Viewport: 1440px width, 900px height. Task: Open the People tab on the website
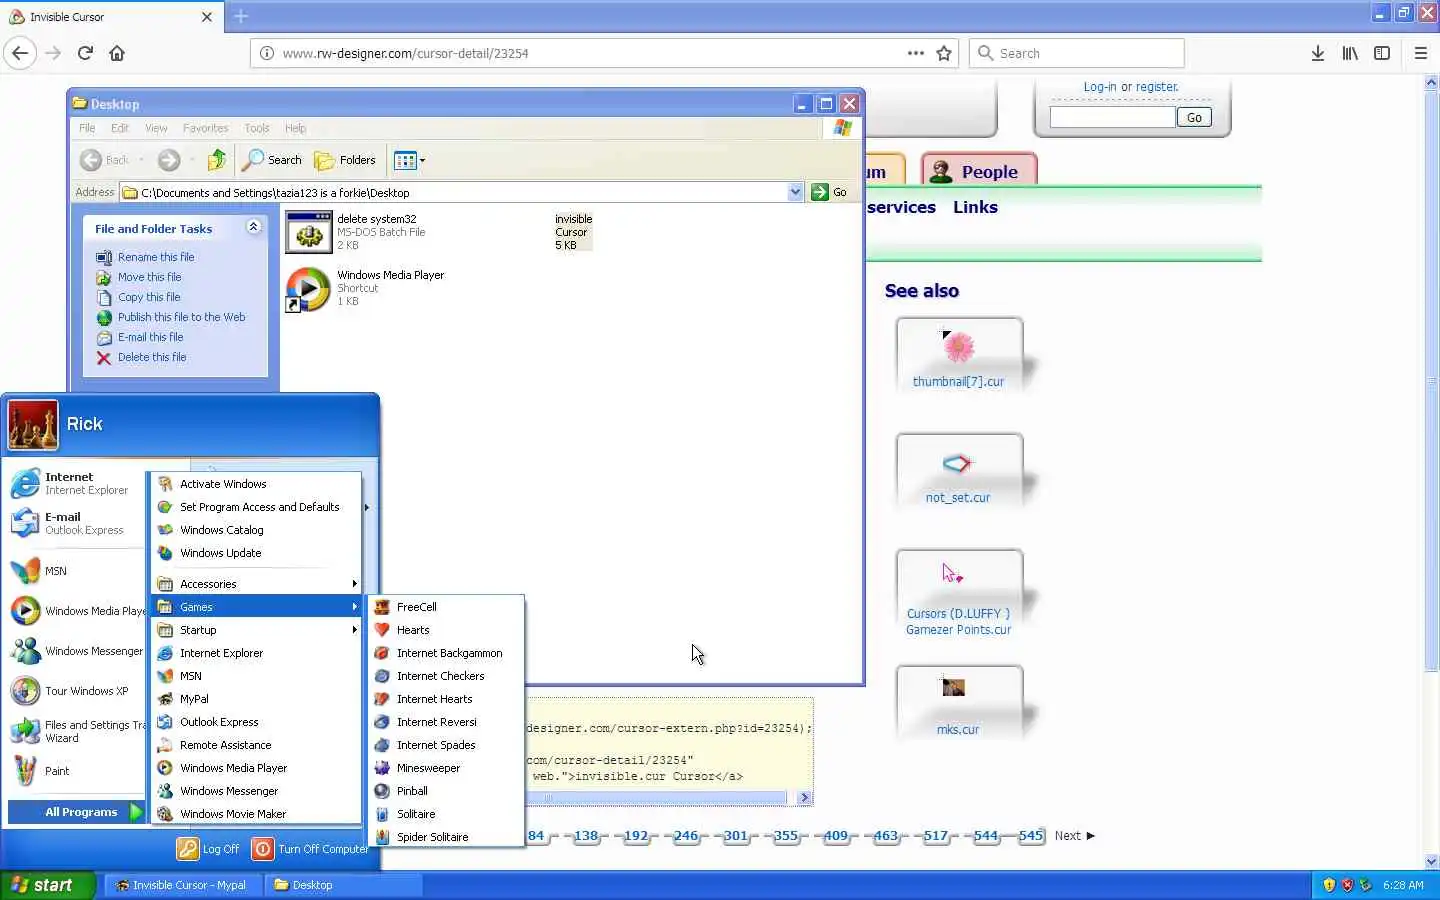[979, 171]
